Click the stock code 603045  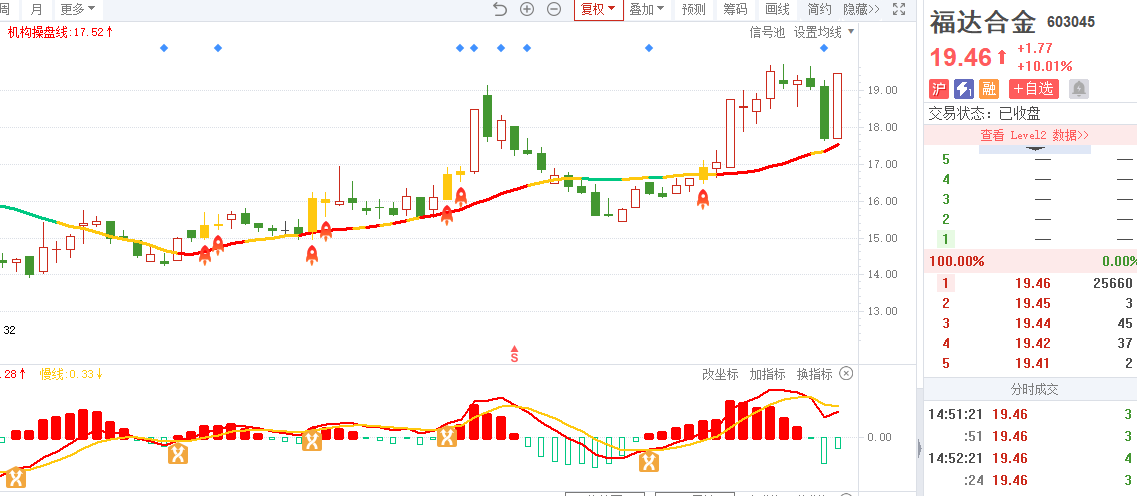coord(1071,22)
